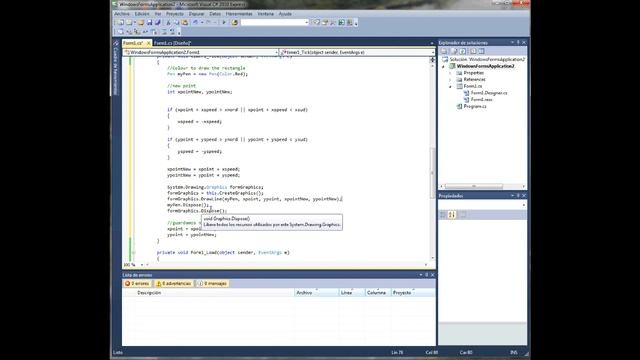Viewport: 640px width, 360px height.
Task: Expand the References folder
Action: pyautogui.click(x=451, y=80)
